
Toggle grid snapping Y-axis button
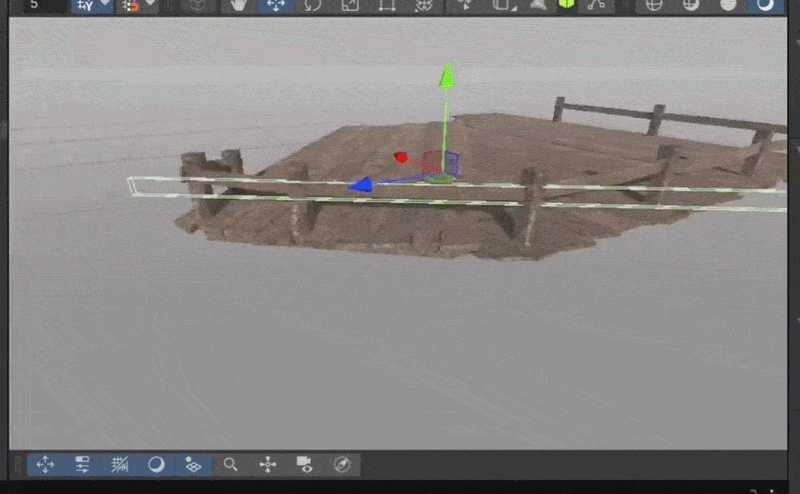[x=85, y=6]
